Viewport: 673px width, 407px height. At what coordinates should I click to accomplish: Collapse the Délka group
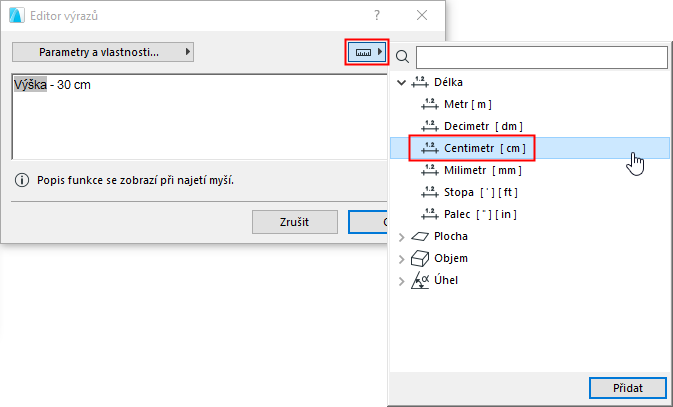[x=402, y=82]
